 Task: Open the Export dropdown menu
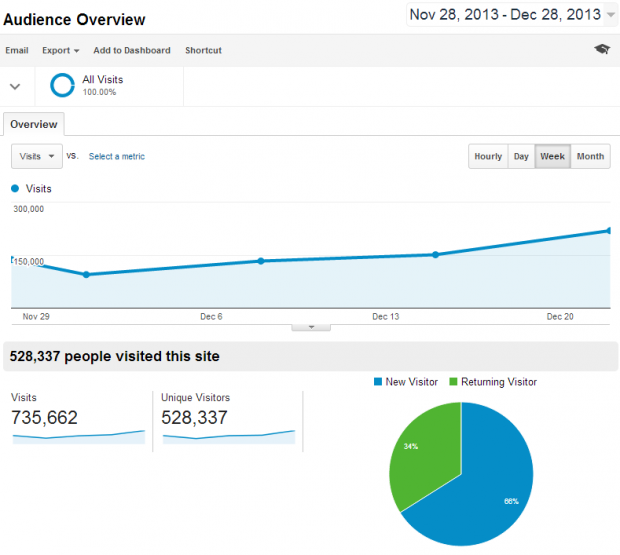click(60, 50)
